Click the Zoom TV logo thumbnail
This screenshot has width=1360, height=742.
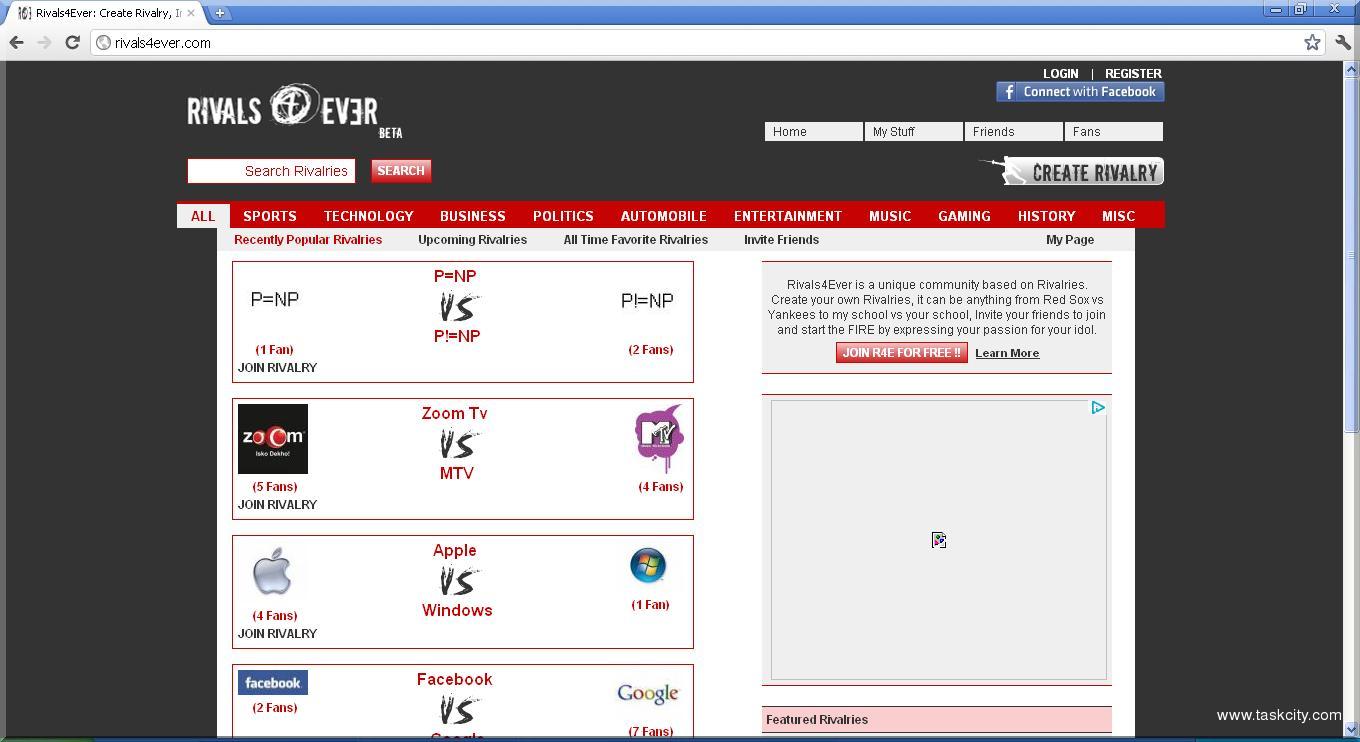coord(273,439)
